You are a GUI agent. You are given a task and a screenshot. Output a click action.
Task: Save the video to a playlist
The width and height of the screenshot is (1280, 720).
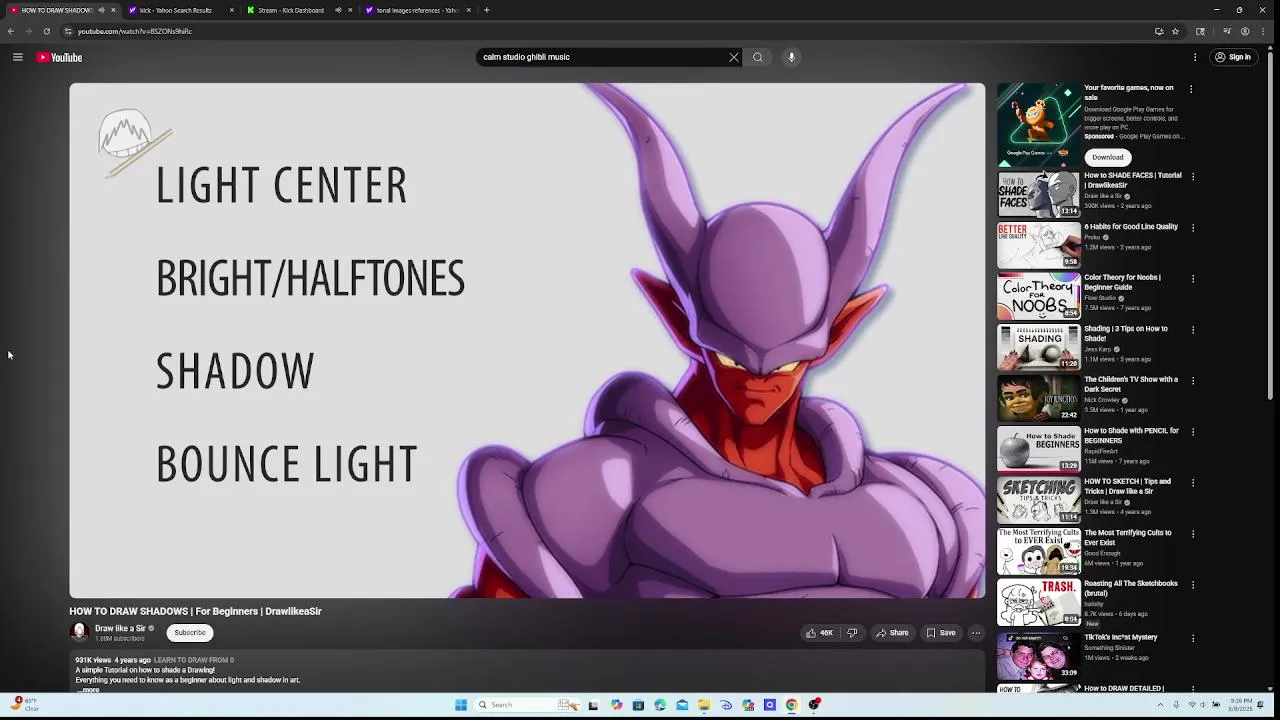click(x=941, y=632)
